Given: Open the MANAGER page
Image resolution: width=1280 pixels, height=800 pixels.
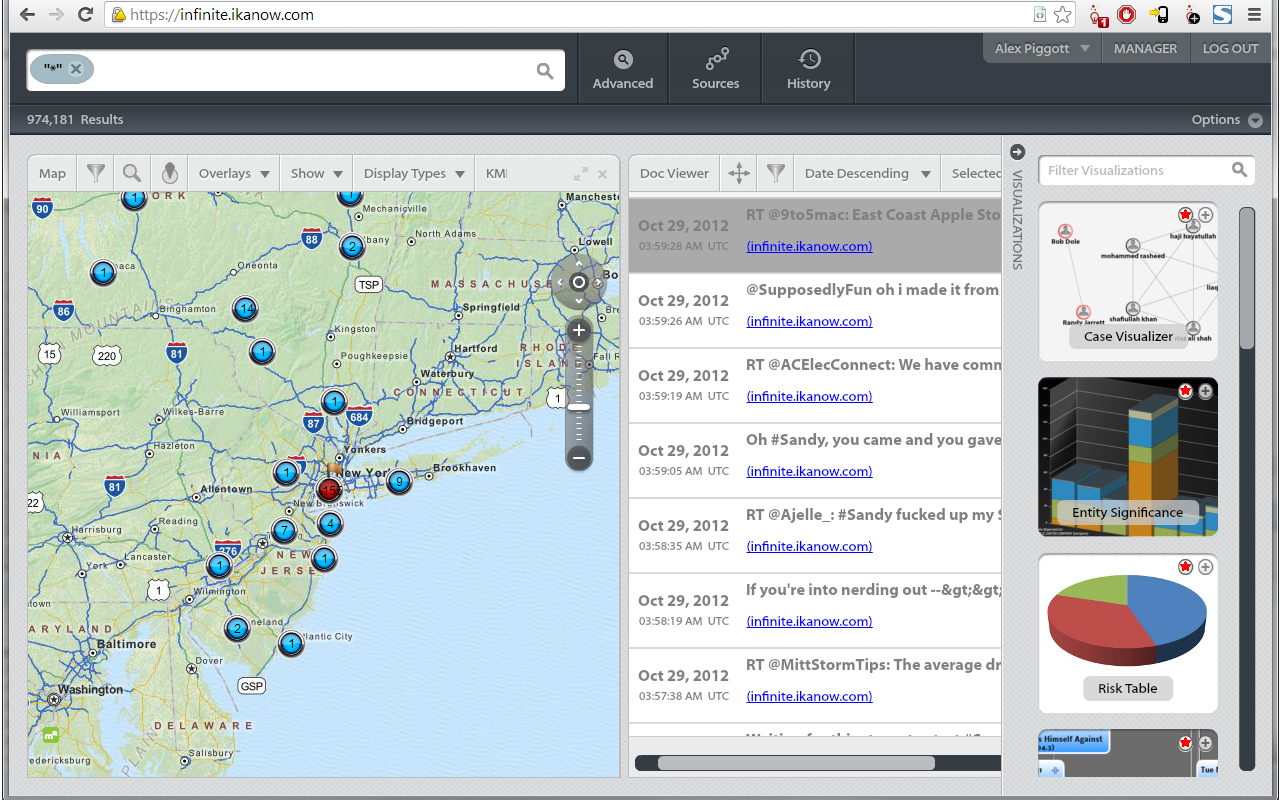Looking at the screenshot, I should (x=1145, y=48).
